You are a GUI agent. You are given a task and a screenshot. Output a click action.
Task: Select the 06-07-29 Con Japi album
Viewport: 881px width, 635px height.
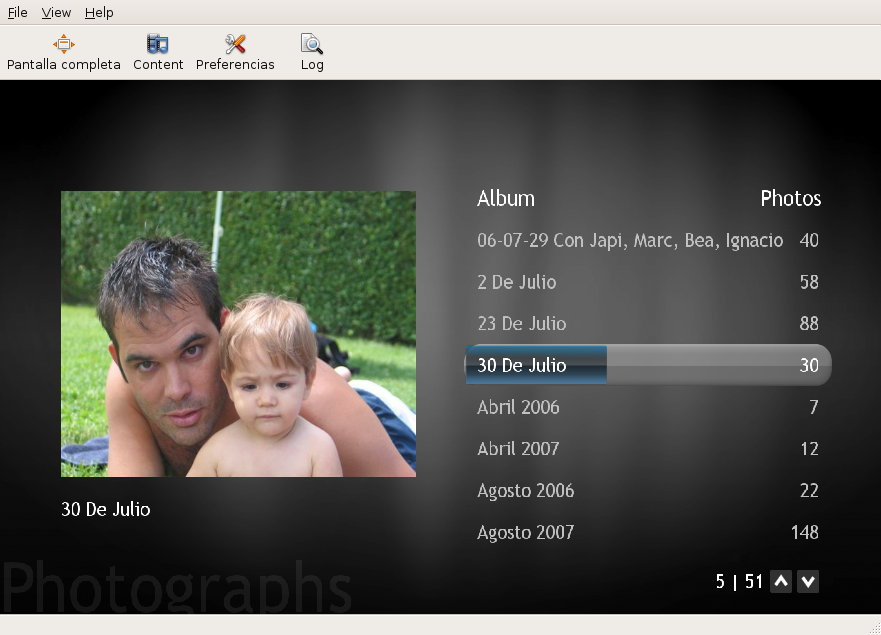[630, 241]
